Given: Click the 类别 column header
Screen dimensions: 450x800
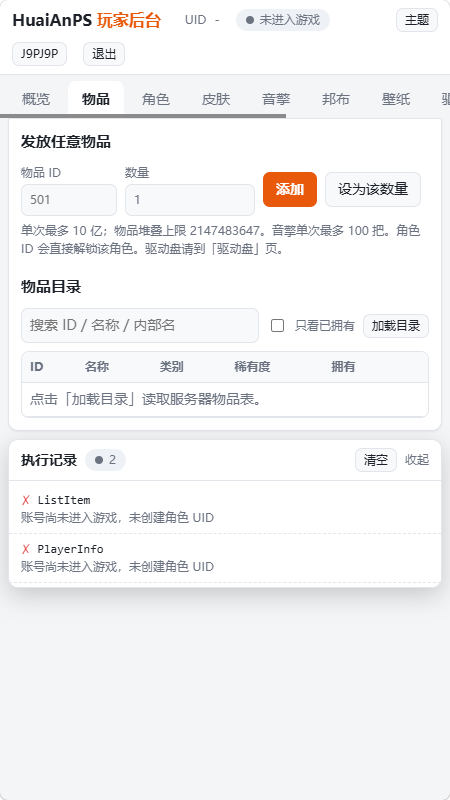Looking at the screenshot, I should pyautogui.click(x=171, y=367).
